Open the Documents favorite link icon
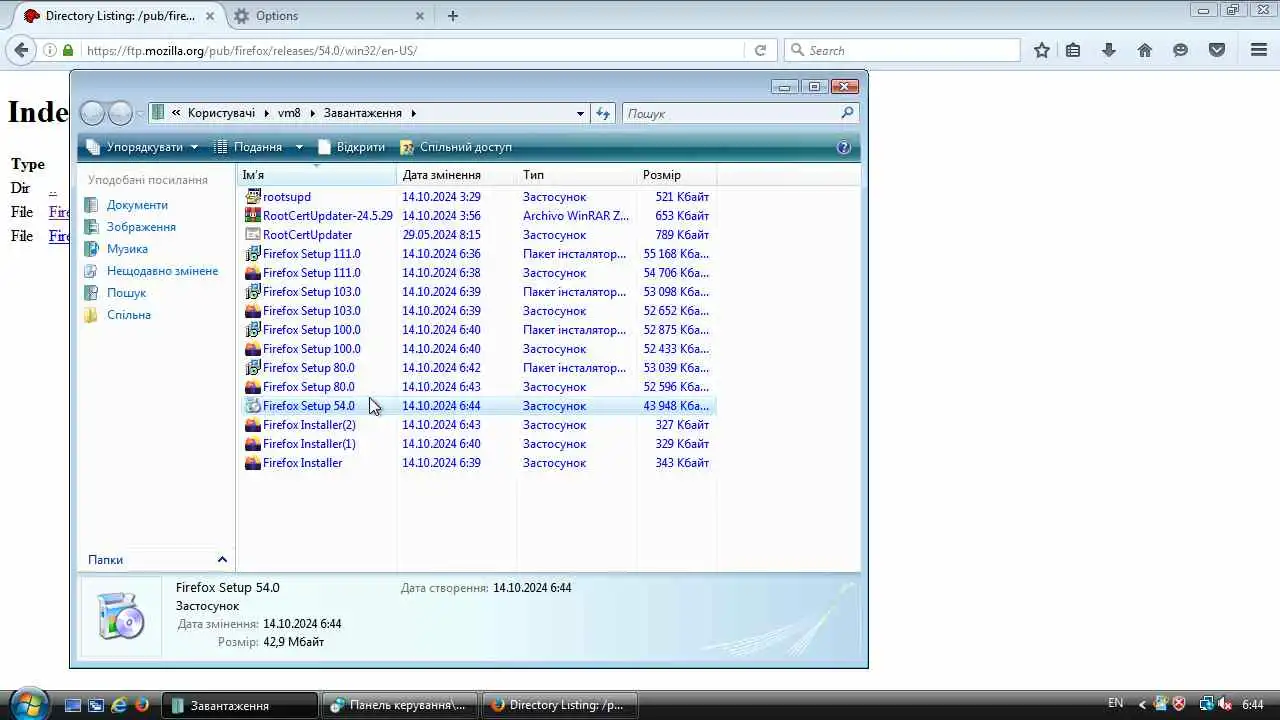This screenshot has height=720, width=1280. tap(92, 205)
